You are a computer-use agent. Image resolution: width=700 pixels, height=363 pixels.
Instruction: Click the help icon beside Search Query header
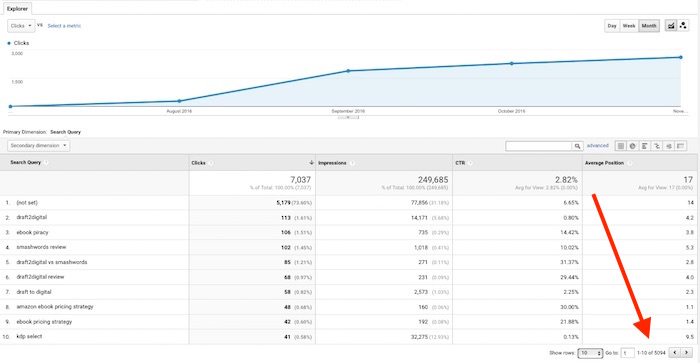(46, 163)
